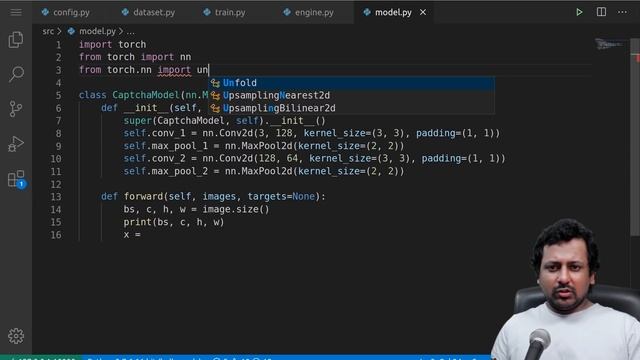Viewport: 640px width, 360px height.
Task: Click 'print(bs, c, h, w)' on line 15
Action: click(x=174, y=222)
